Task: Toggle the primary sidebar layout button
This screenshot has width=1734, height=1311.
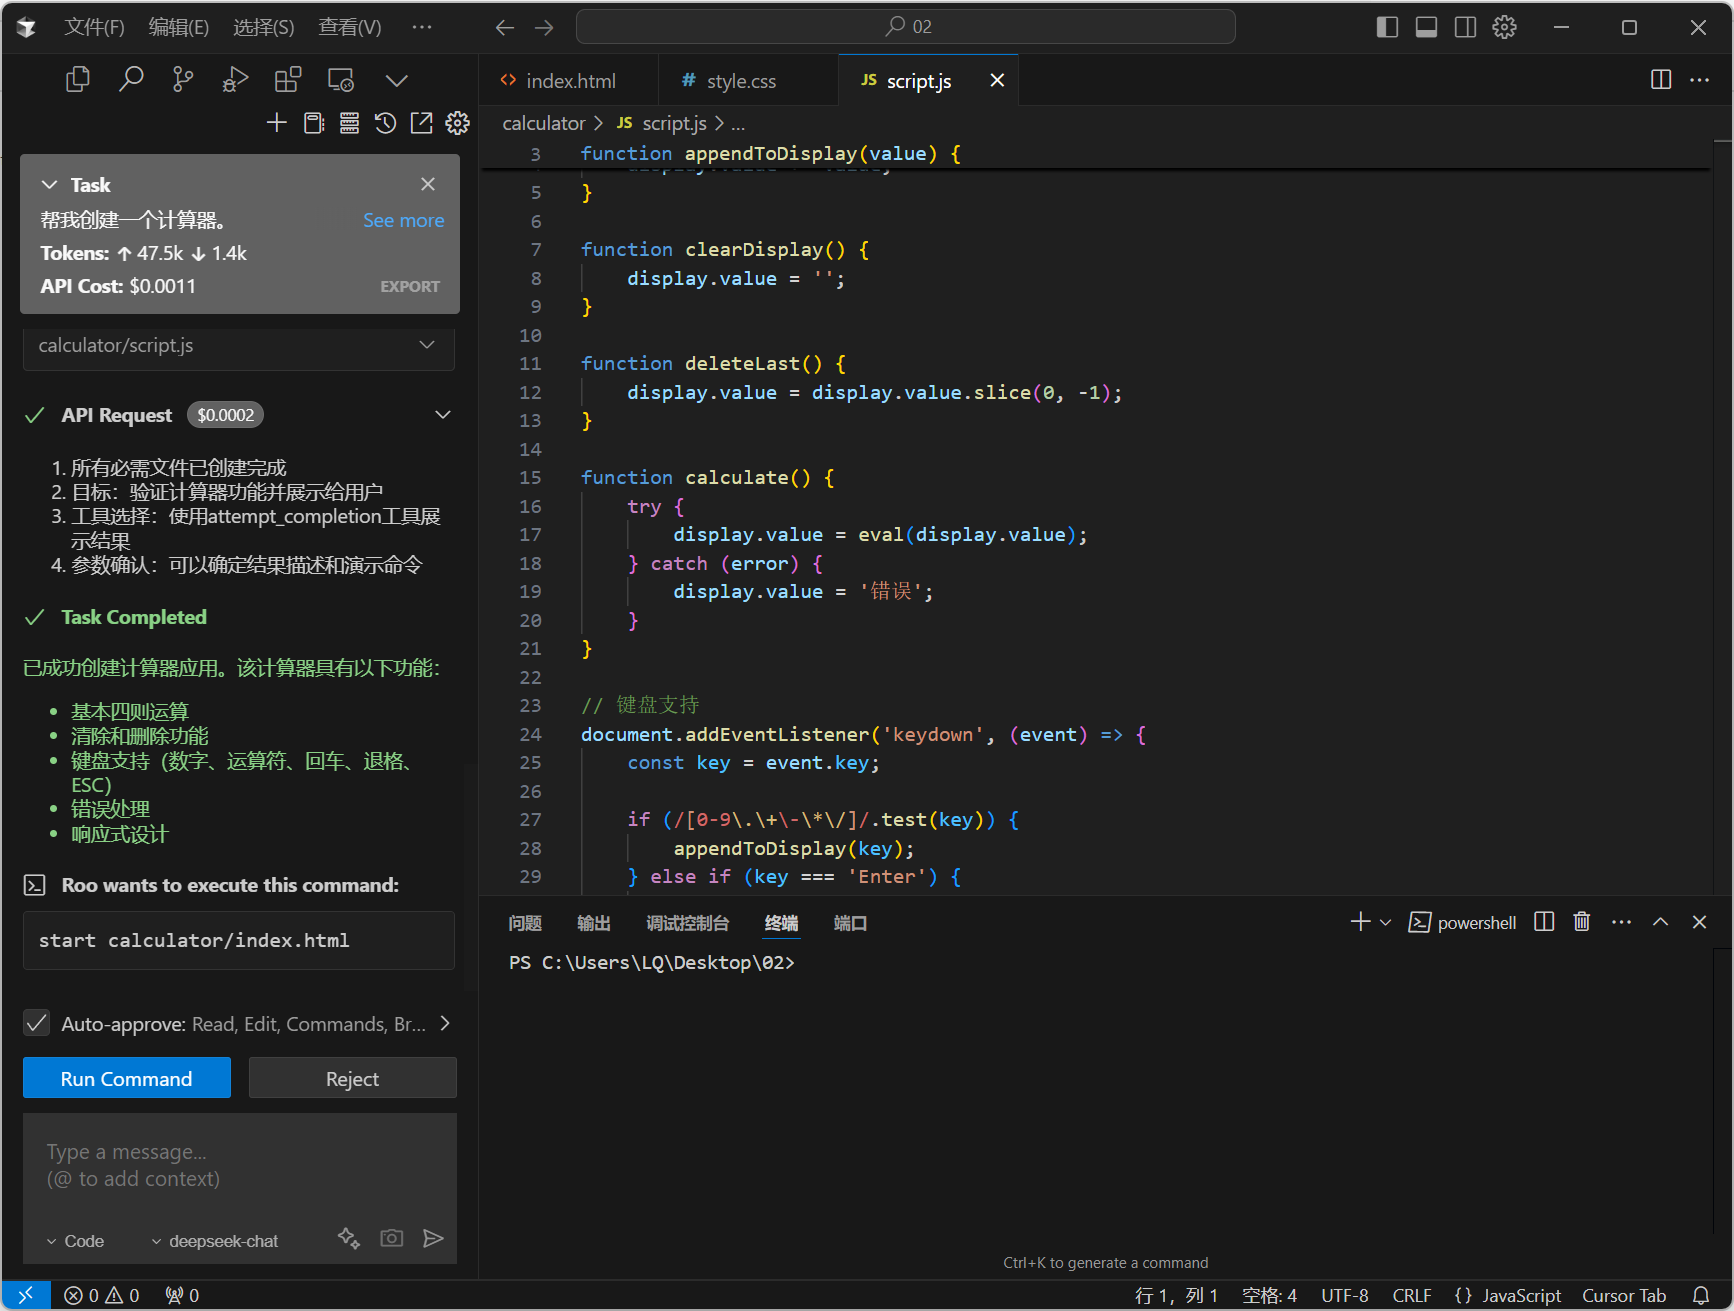Action: (1387, 27)
